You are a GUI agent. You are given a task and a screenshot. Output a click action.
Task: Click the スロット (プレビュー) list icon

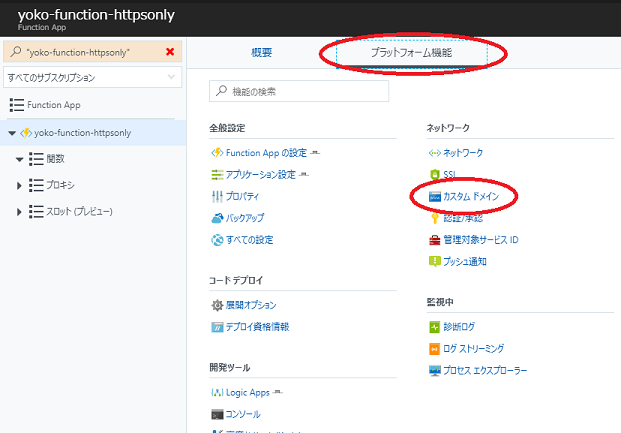(x=36, y=212)
